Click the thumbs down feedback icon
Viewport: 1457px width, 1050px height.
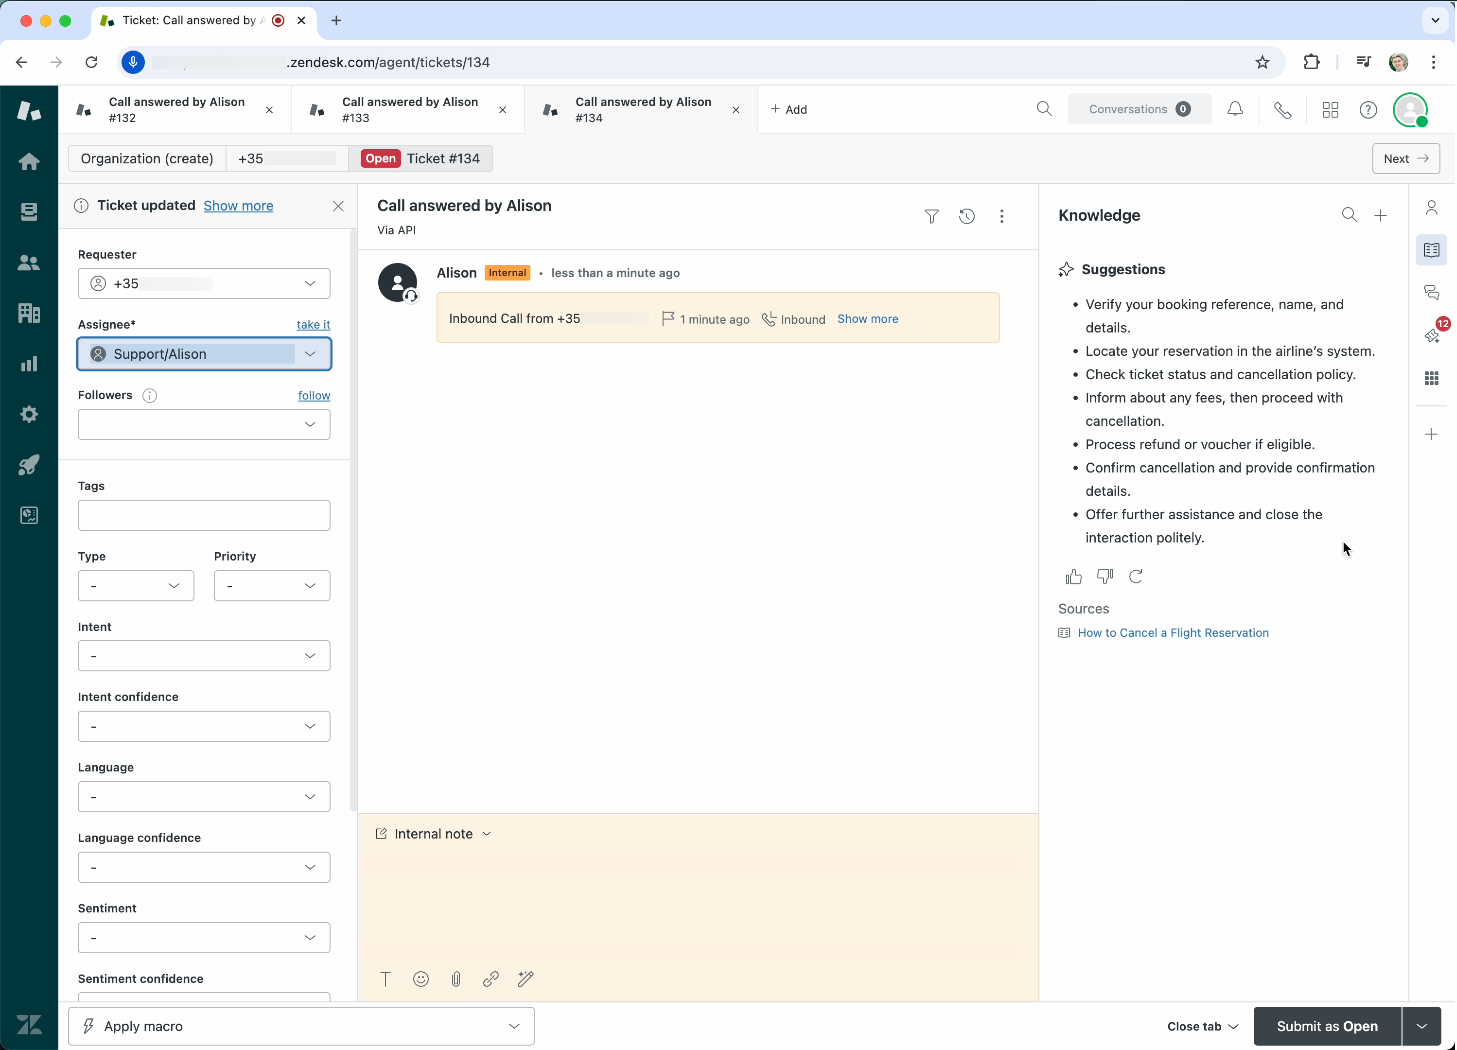pyautogui.click(x=1105, y=577)
